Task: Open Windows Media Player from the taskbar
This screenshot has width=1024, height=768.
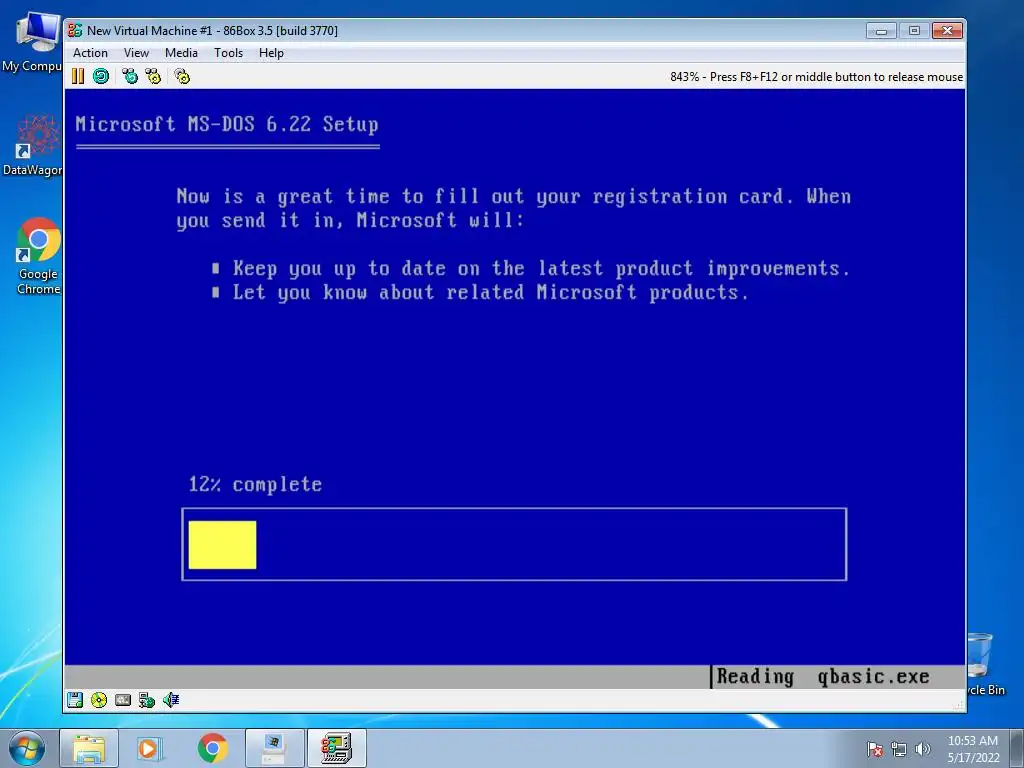Action: point(150,748)
